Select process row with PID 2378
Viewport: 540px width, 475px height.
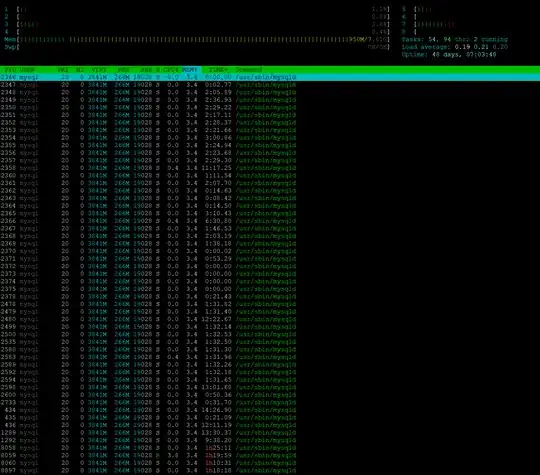pyautogui.click(x=148, y=297)
